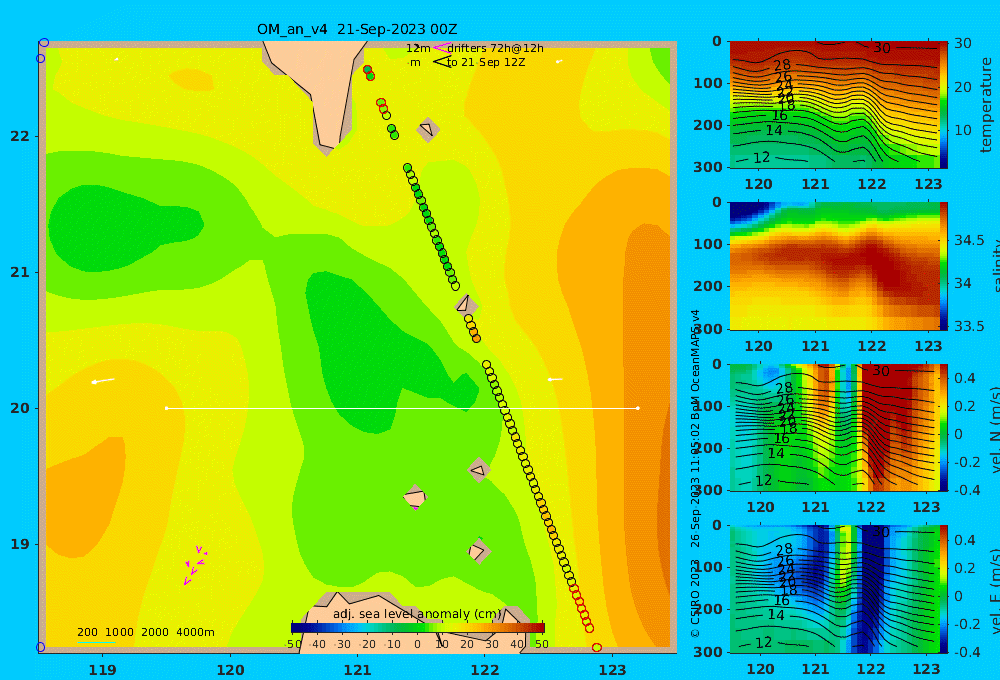Click the salinity panel colorbar

tap(944, 266)
